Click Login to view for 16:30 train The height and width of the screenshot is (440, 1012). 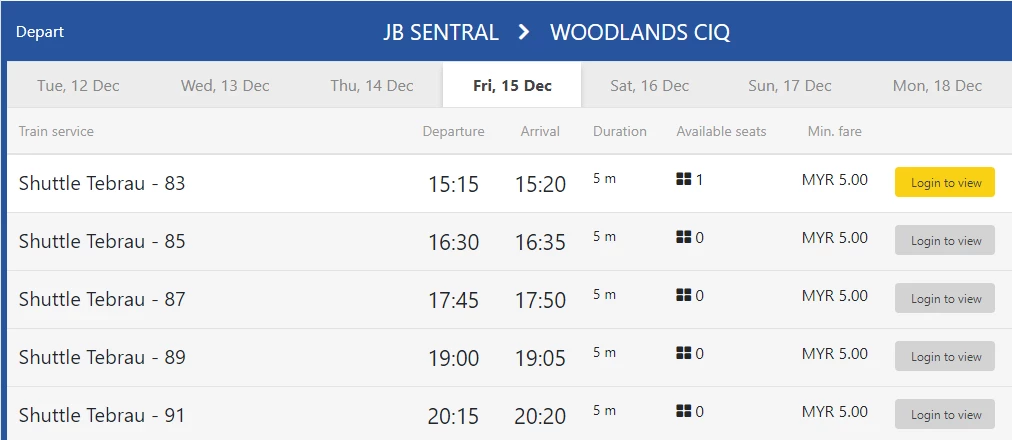pos(945,241)
